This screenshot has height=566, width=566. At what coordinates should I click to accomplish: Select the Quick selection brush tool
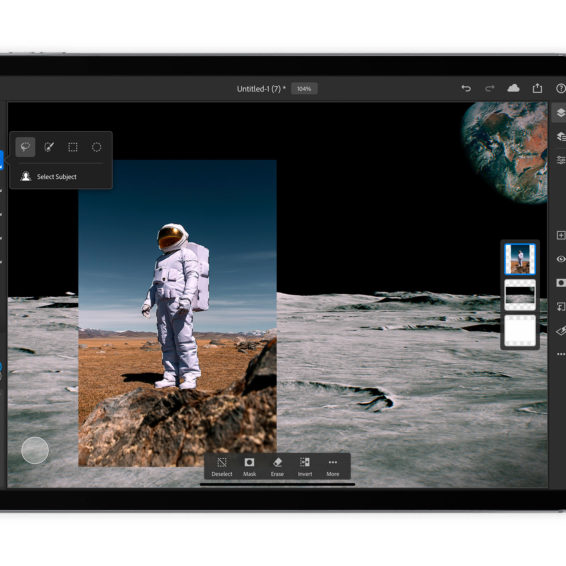[x=49, y=147]
